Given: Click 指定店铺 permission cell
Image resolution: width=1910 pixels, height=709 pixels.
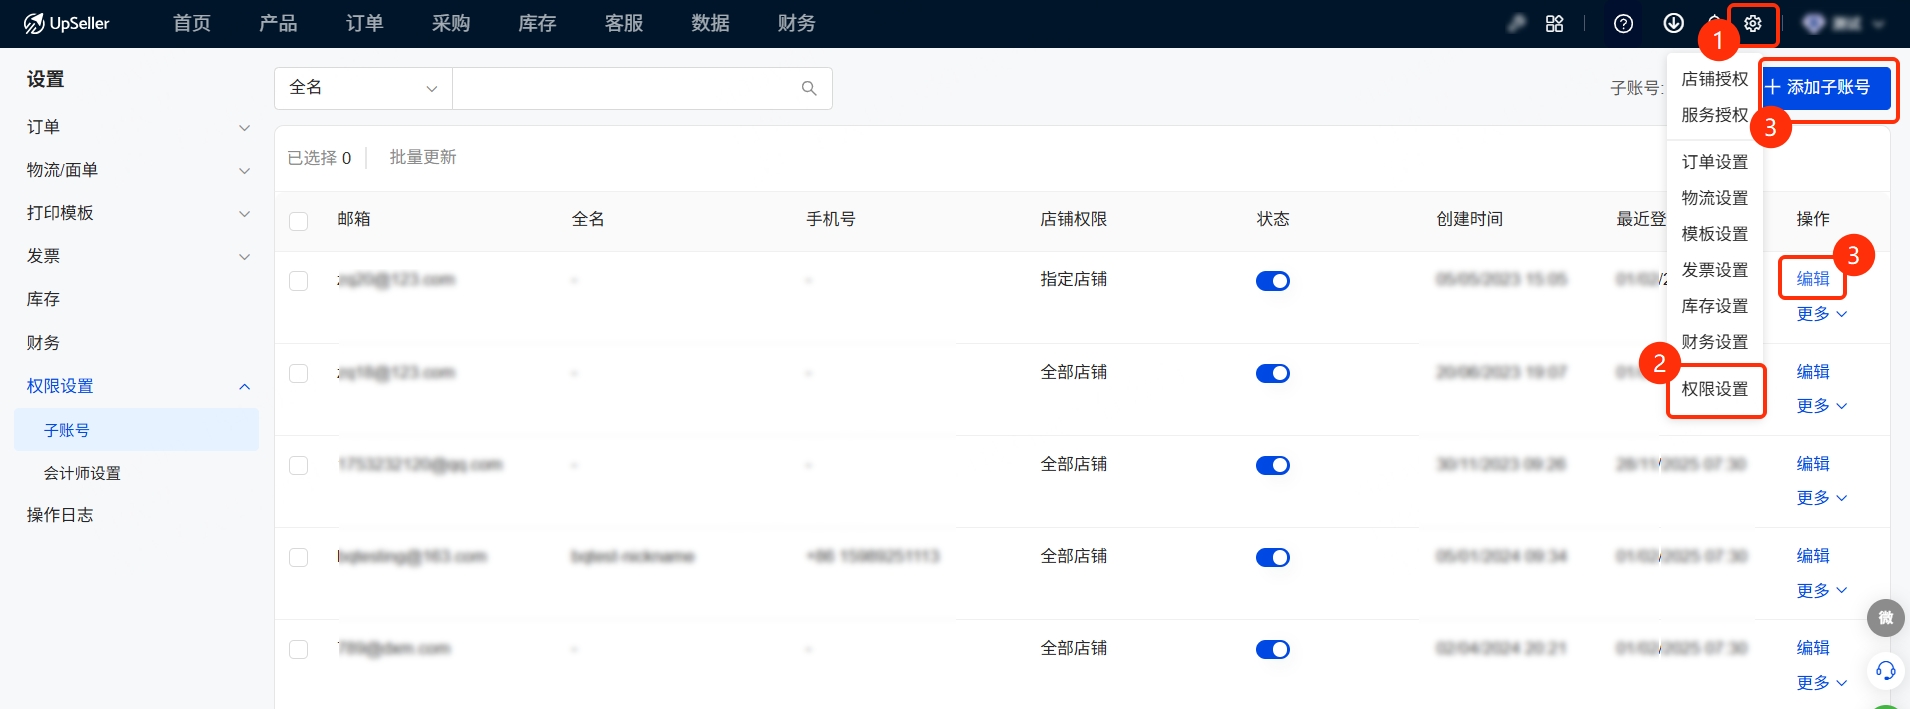Looking at the screenshot, I should click(x=1073, y=279).
